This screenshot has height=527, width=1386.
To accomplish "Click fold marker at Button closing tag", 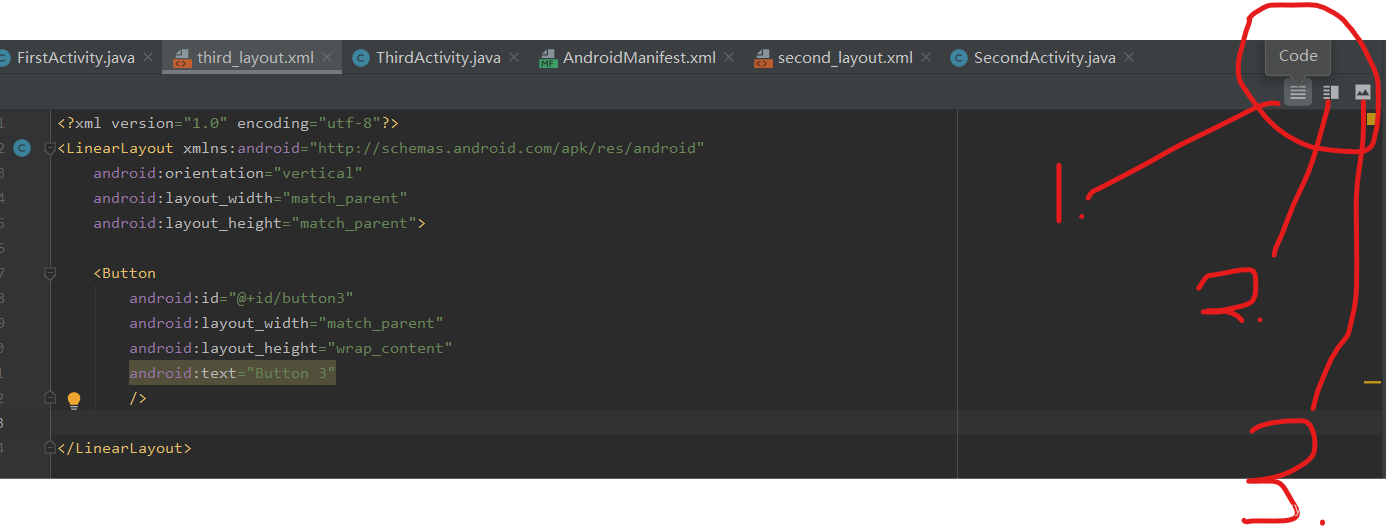I will (x=51, y=398).
